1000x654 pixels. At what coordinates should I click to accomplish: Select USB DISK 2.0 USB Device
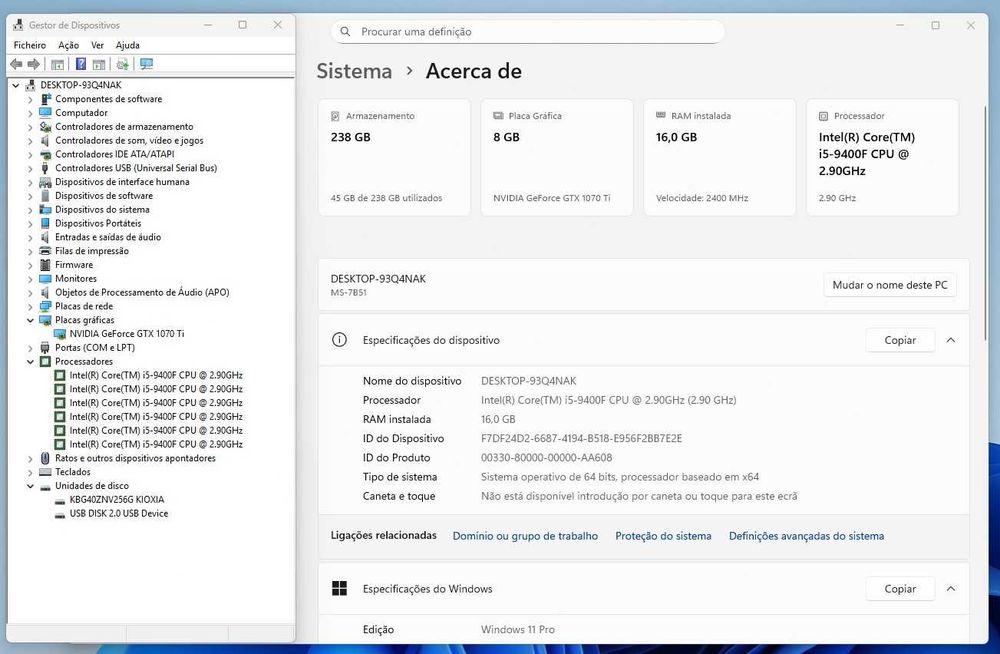pos(119,514)
